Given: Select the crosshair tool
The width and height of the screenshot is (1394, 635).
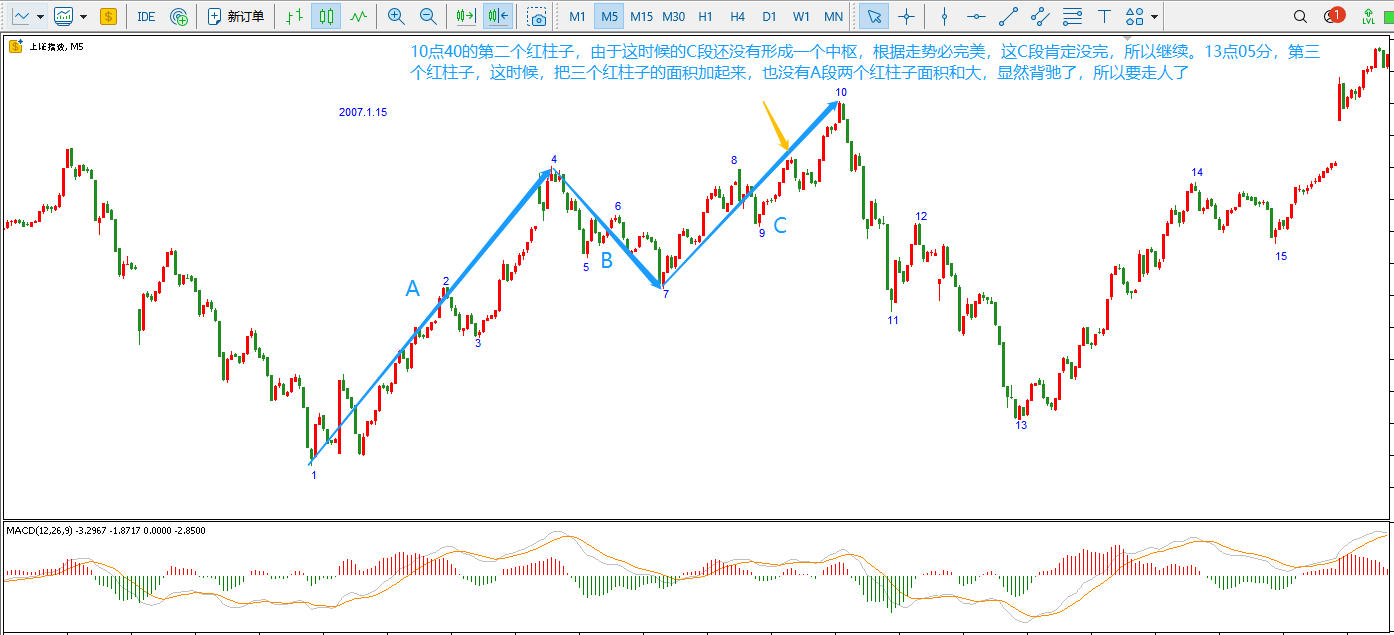Looking at the screenshot, I should coord(906,16).
